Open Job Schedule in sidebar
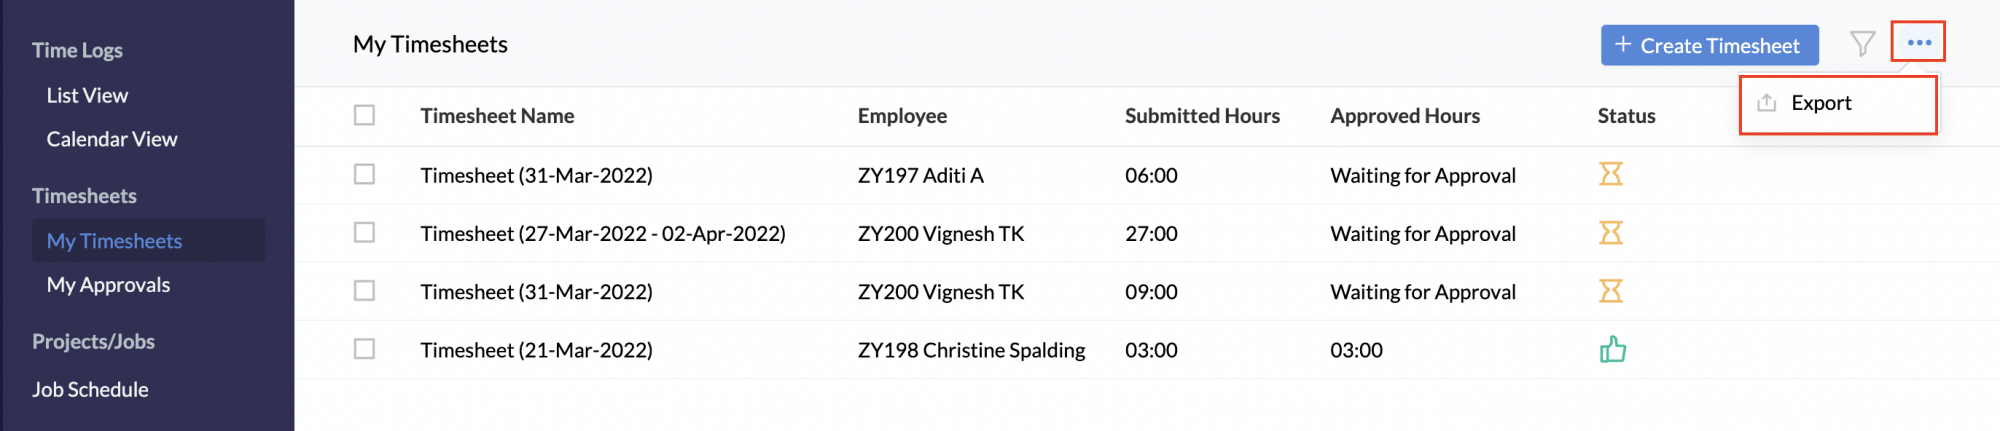The image size is (2000, 431). pos(90,390)
